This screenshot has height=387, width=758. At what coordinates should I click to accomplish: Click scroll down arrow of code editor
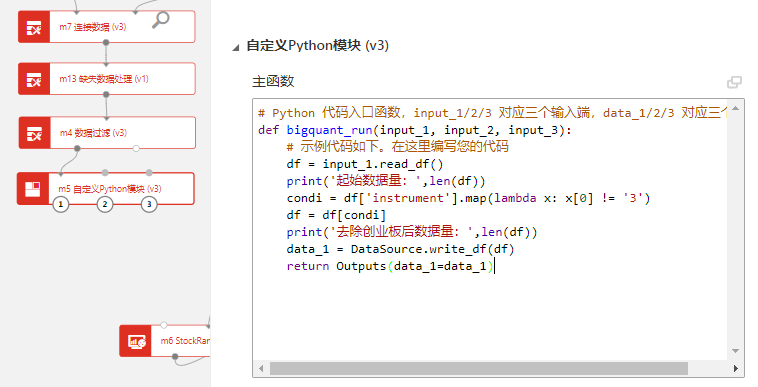[735, 351]
